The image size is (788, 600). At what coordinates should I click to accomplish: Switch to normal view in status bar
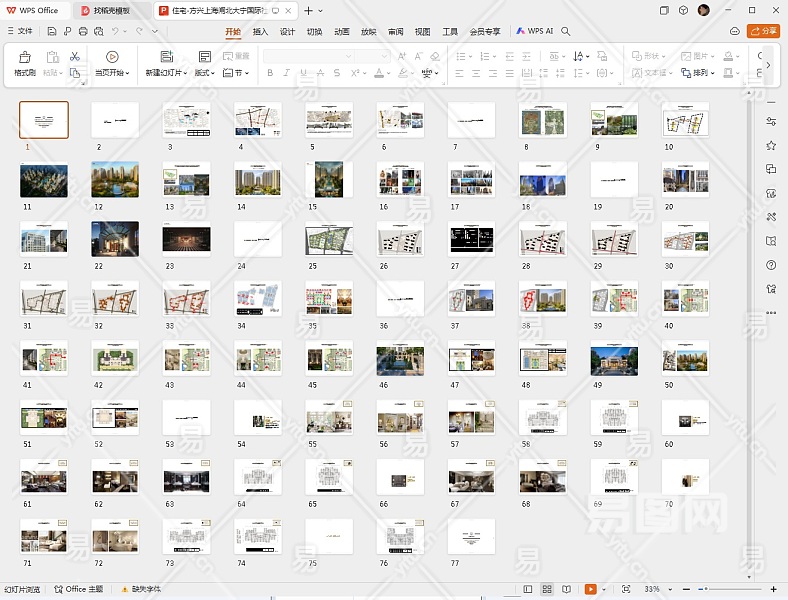click(x=527, y=590)
